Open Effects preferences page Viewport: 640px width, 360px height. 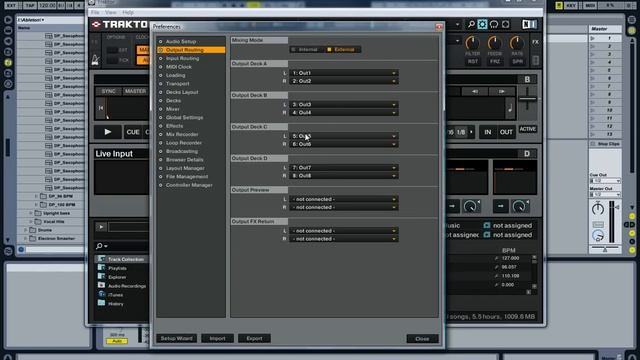[174, 126]
